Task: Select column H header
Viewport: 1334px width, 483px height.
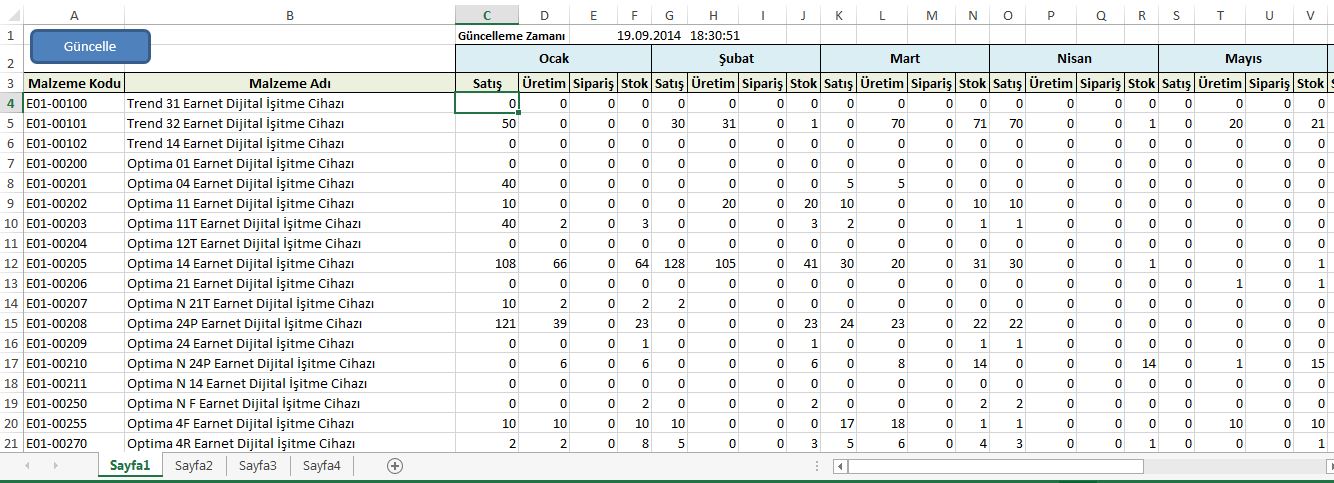Action: [x=713, y=15]
